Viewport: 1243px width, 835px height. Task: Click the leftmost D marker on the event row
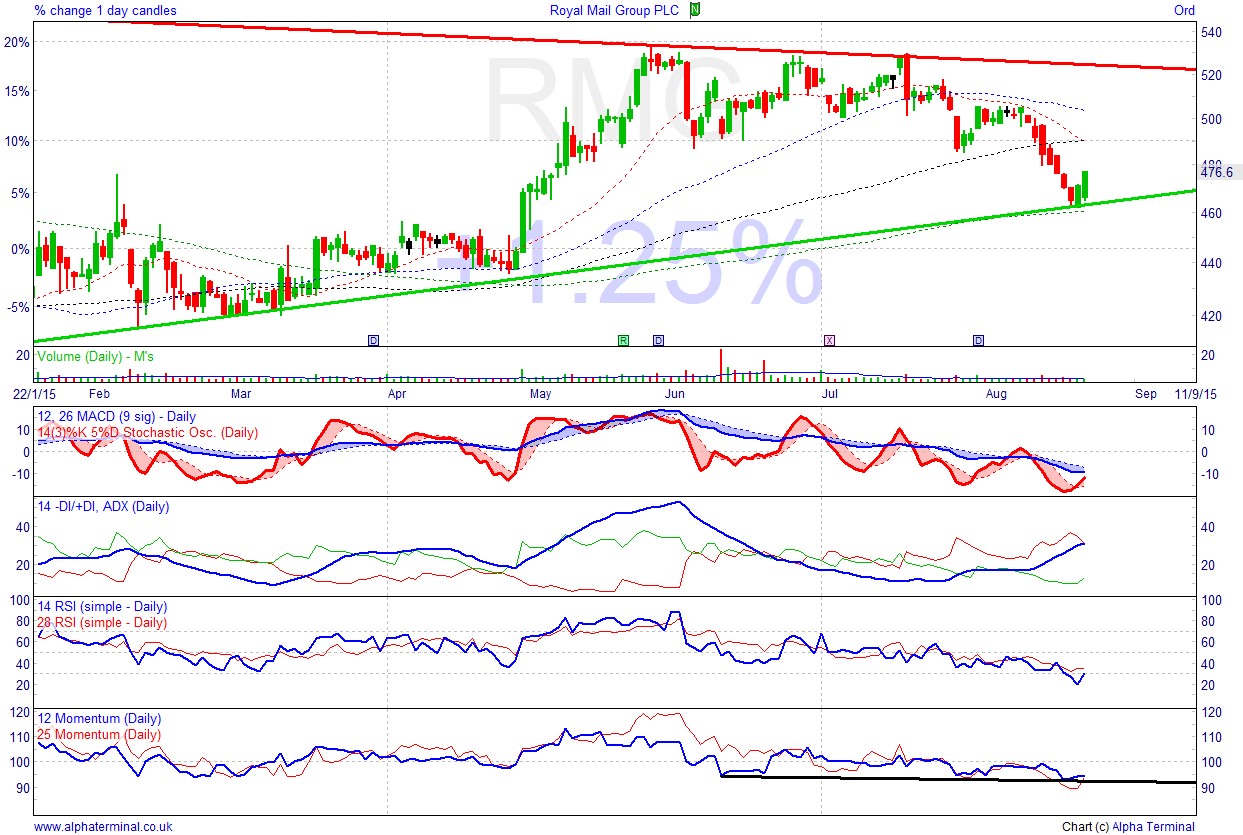[x=372, y=340]
